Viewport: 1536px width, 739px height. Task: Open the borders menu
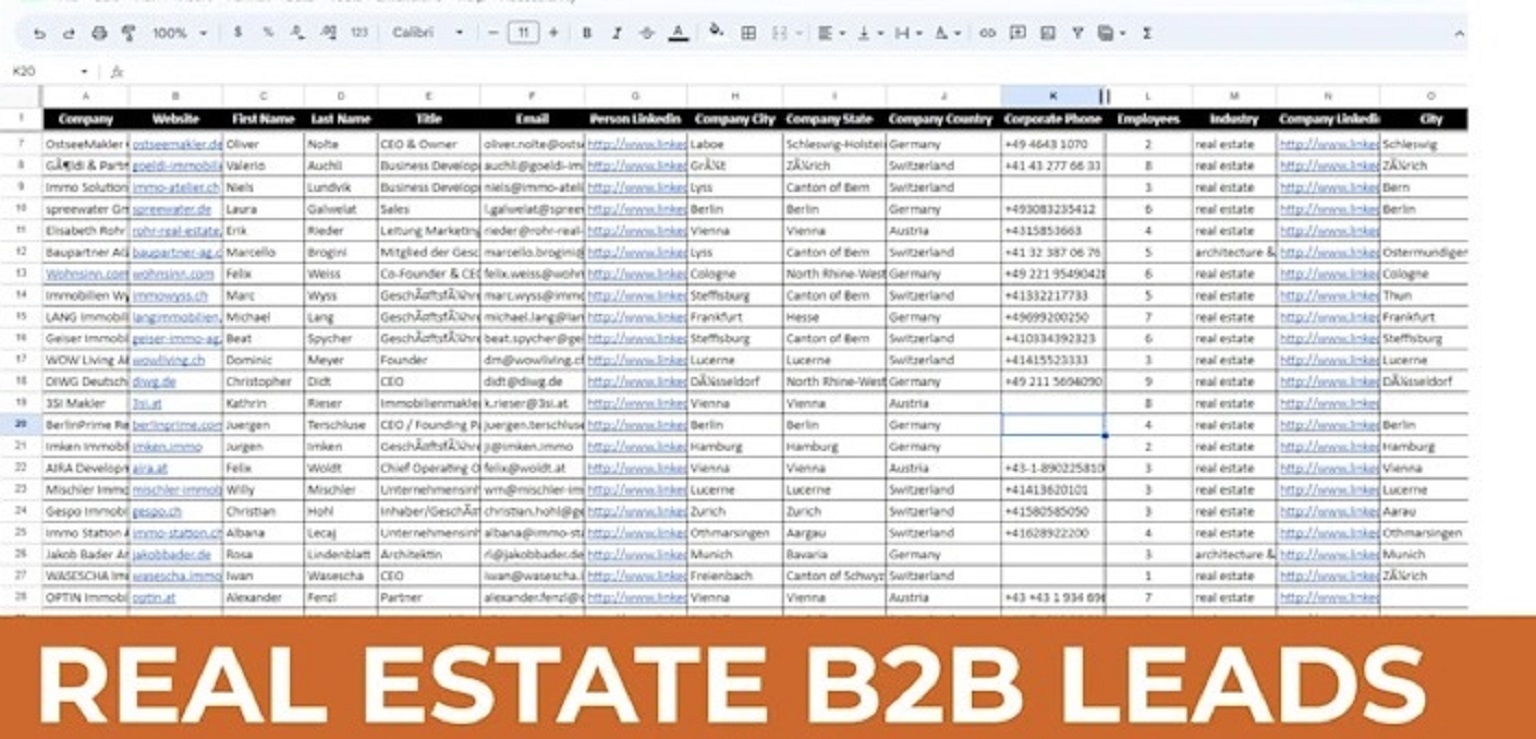tap(748, 33)
